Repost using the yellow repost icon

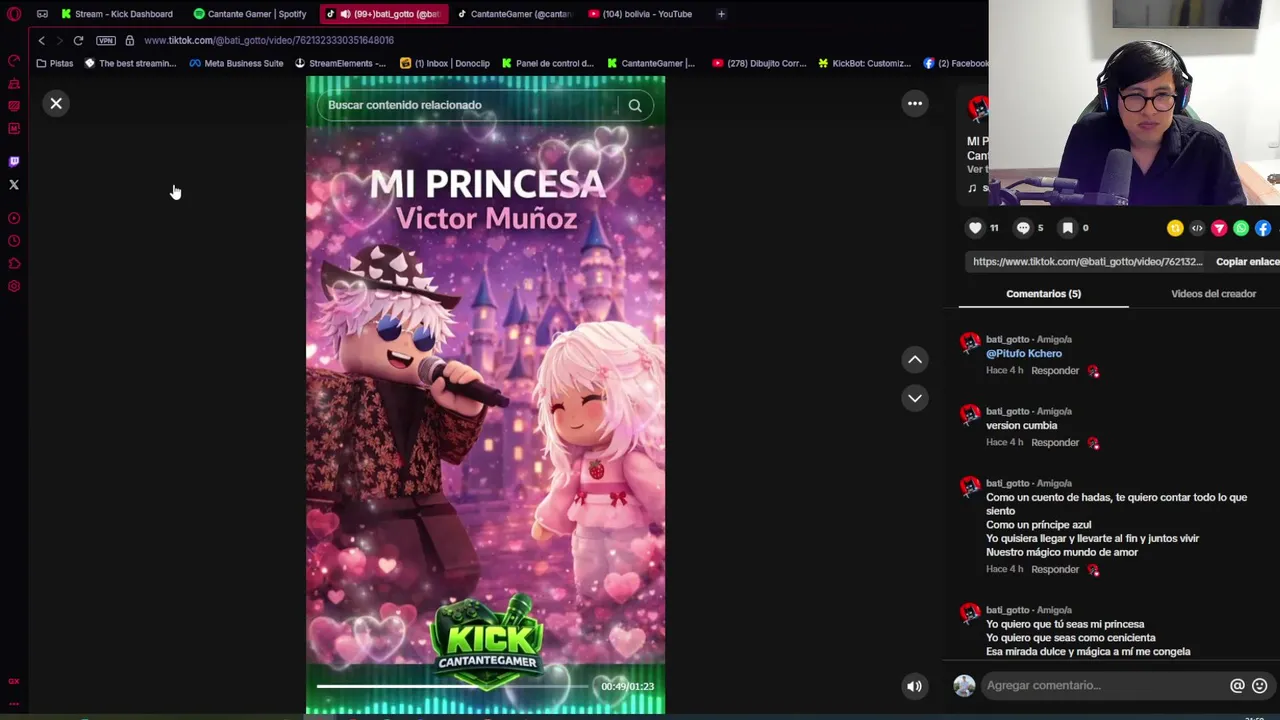(1175, 228)
